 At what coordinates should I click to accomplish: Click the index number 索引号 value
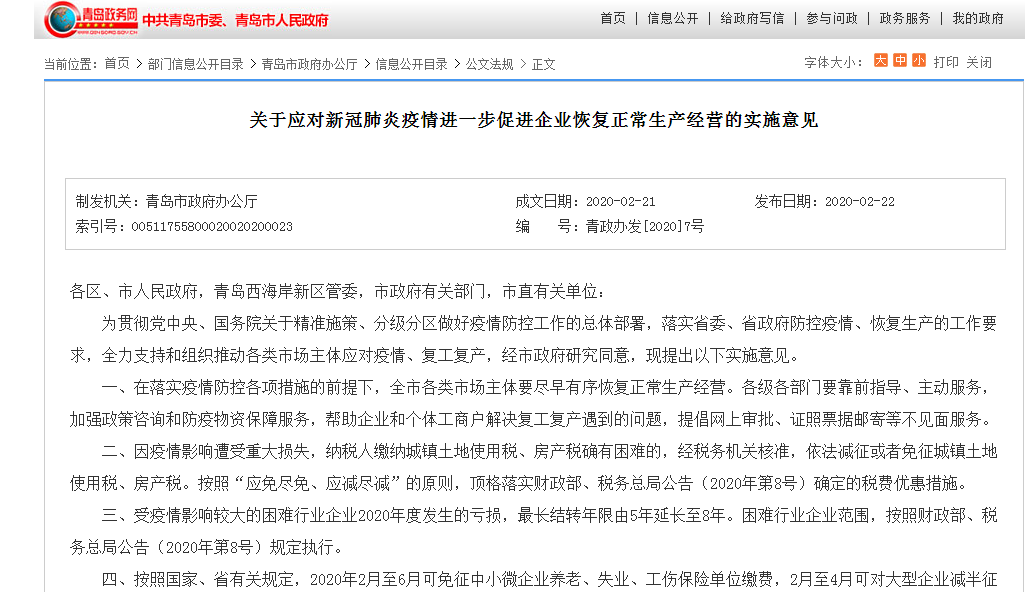click(212, 227)
